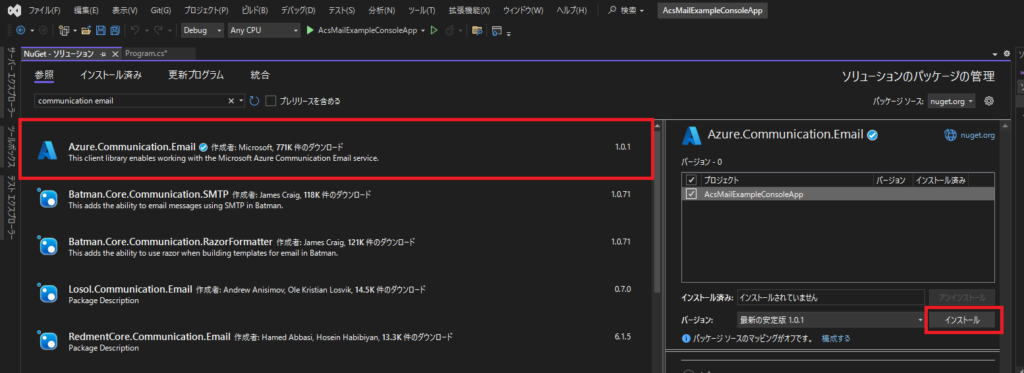Click the navigate backward arrow icon
Screen dimensions: 1024x373
click(20, 31)
